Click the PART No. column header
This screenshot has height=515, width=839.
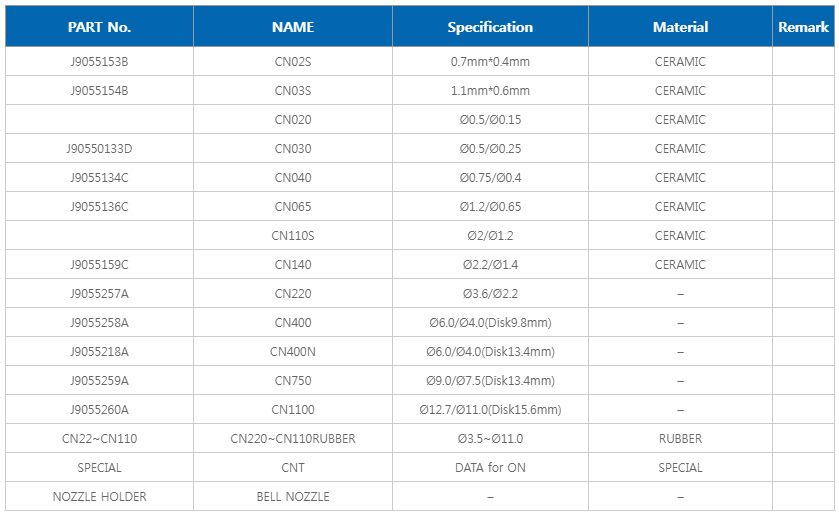(x=99, y=27)
